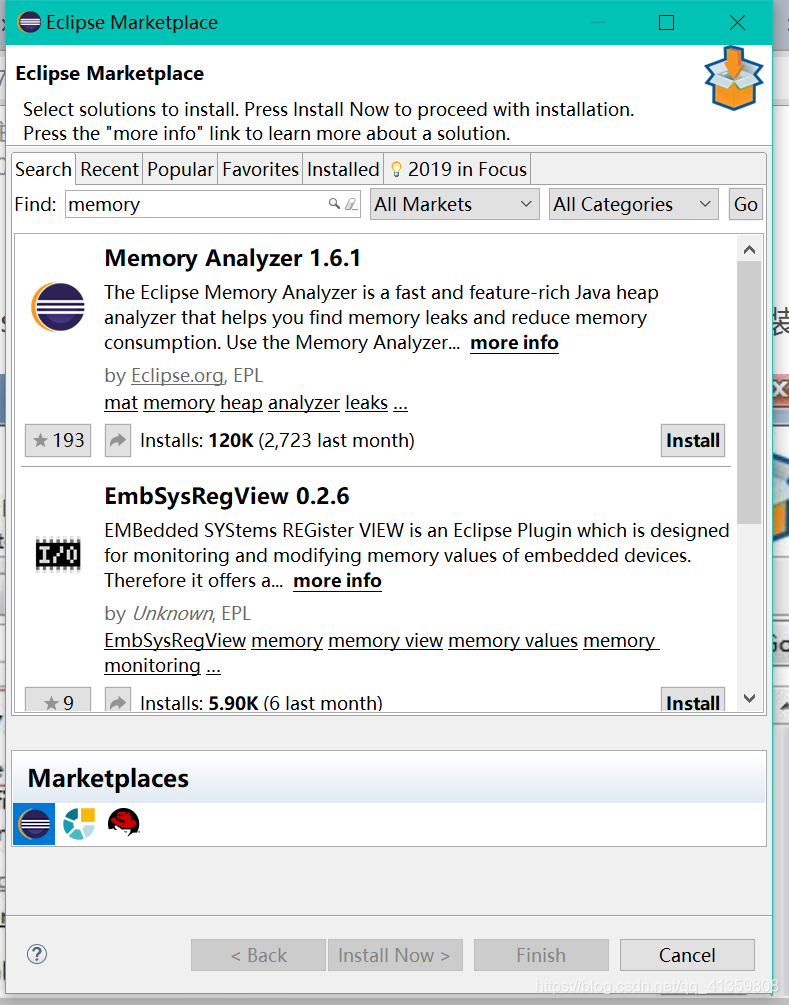Click the Eclipse icon in title bar
The height and width of the screenshot is (1005, 789).
[29, 22]
